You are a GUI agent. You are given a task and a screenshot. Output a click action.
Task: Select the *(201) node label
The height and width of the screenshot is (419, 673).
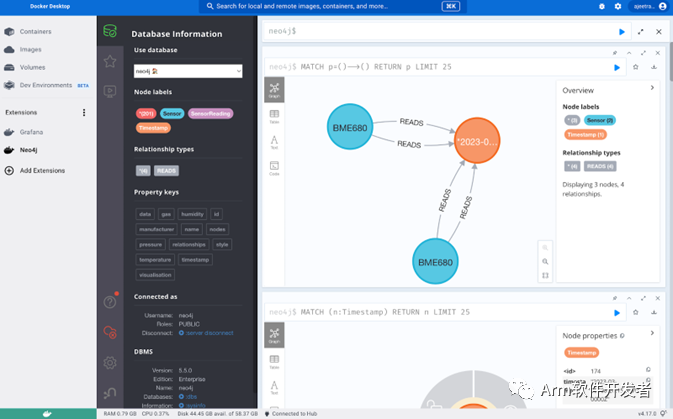(x=146, y=114)
